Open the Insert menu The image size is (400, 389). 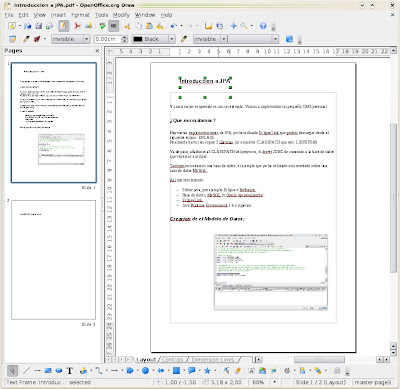tap(58, 15)
